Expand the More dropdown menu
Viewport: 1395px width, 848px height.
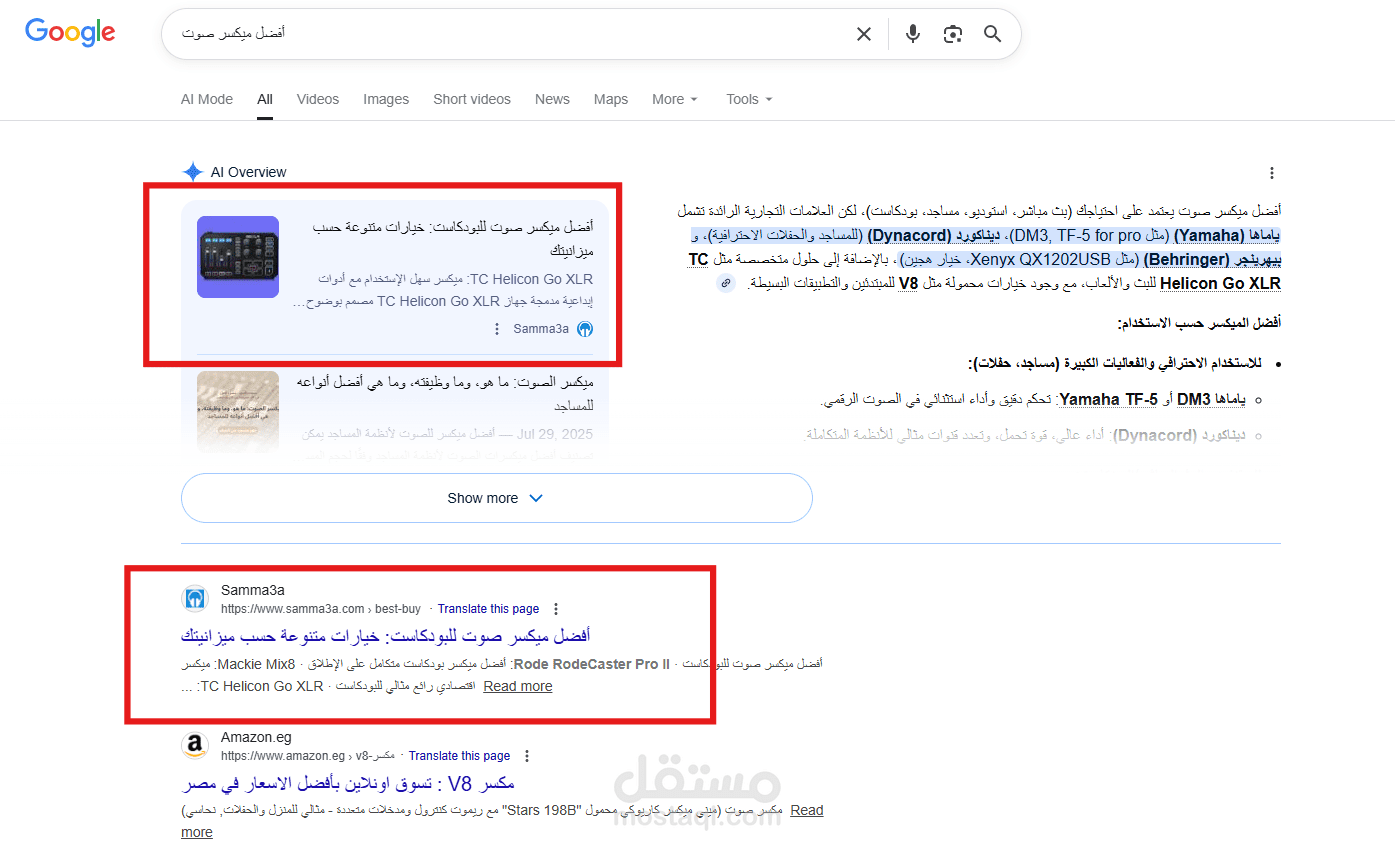point(675,99)
